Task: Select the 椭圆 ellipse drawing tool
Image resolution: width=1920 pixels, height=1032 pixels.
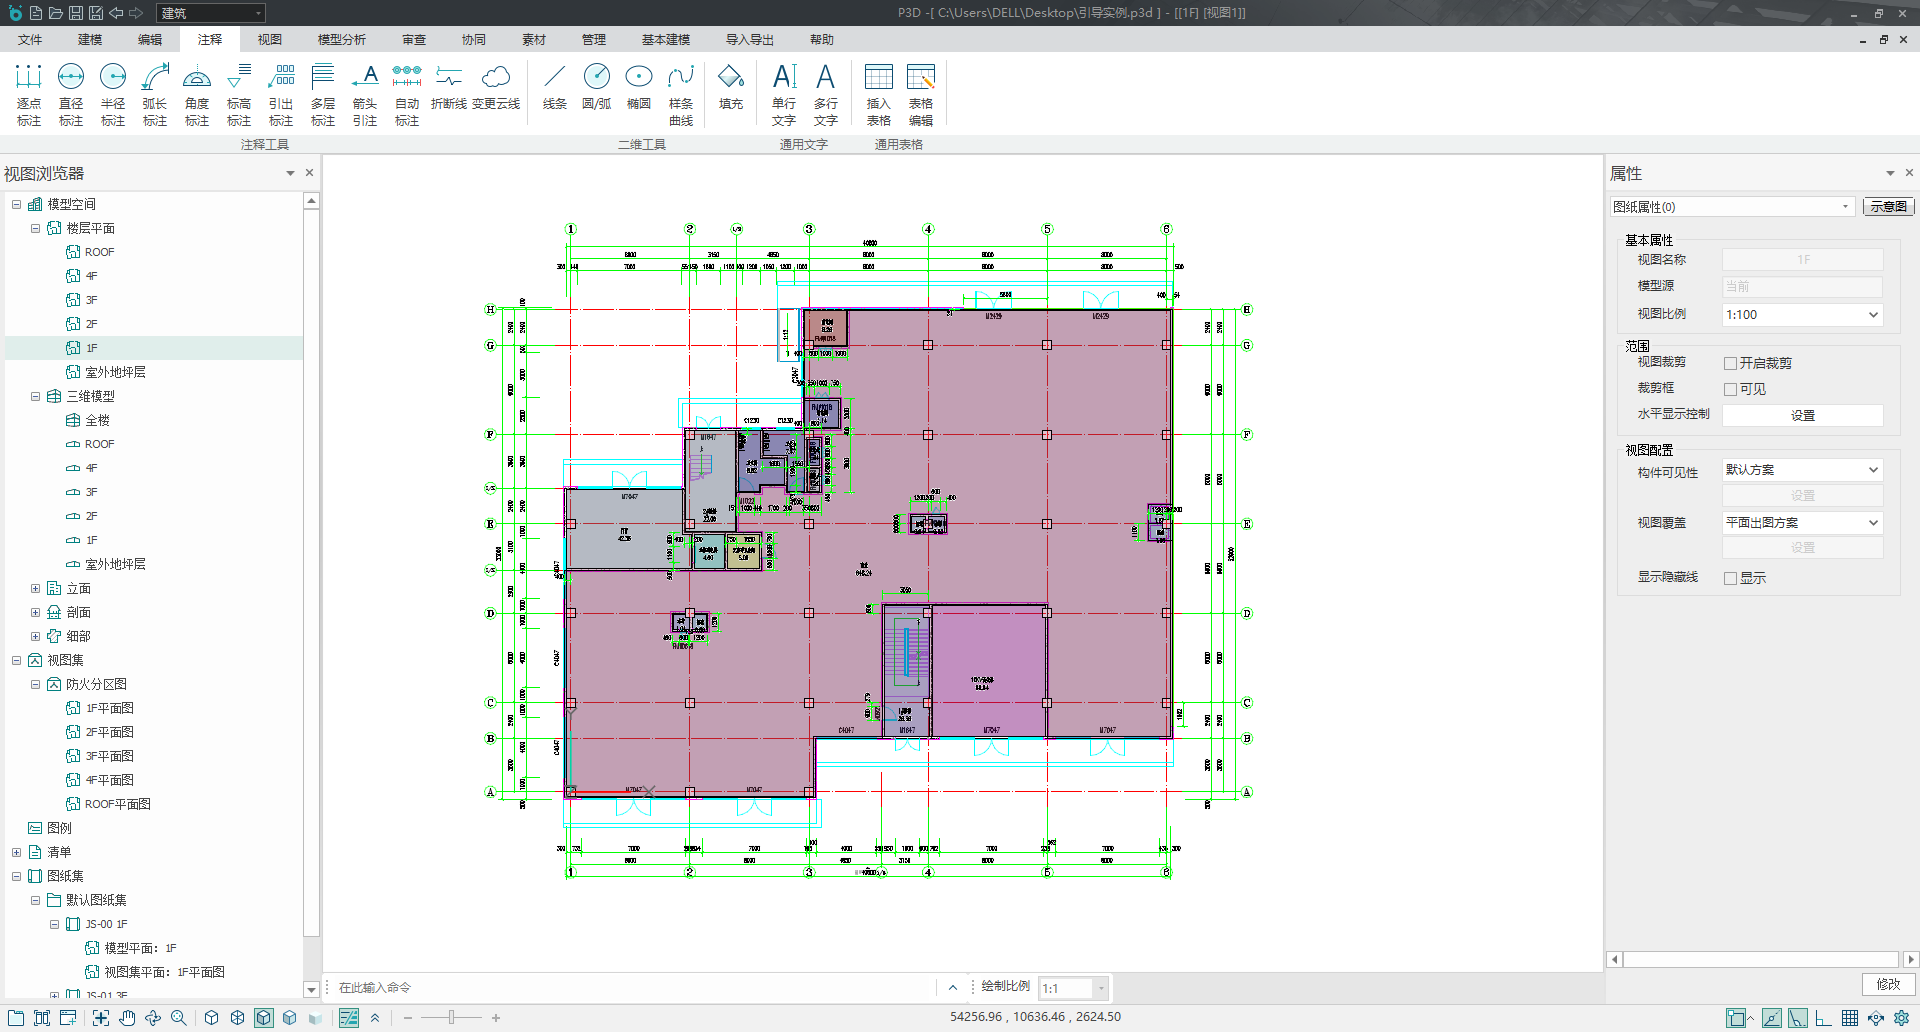Action: point(638,88)
